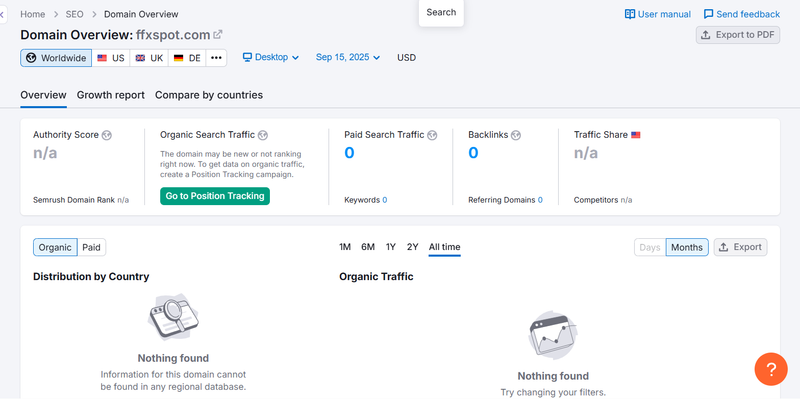This screenshot has height=399, width=800.
Task: Open the User manual link
Action: point(658,14)
